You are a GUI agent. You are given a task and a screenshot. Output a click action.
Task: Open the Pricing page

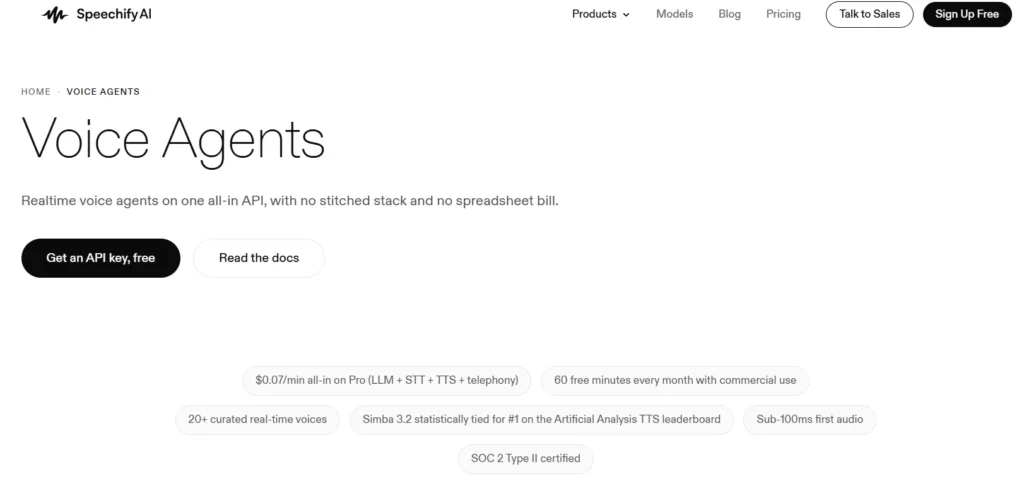[x=783, y=14]
